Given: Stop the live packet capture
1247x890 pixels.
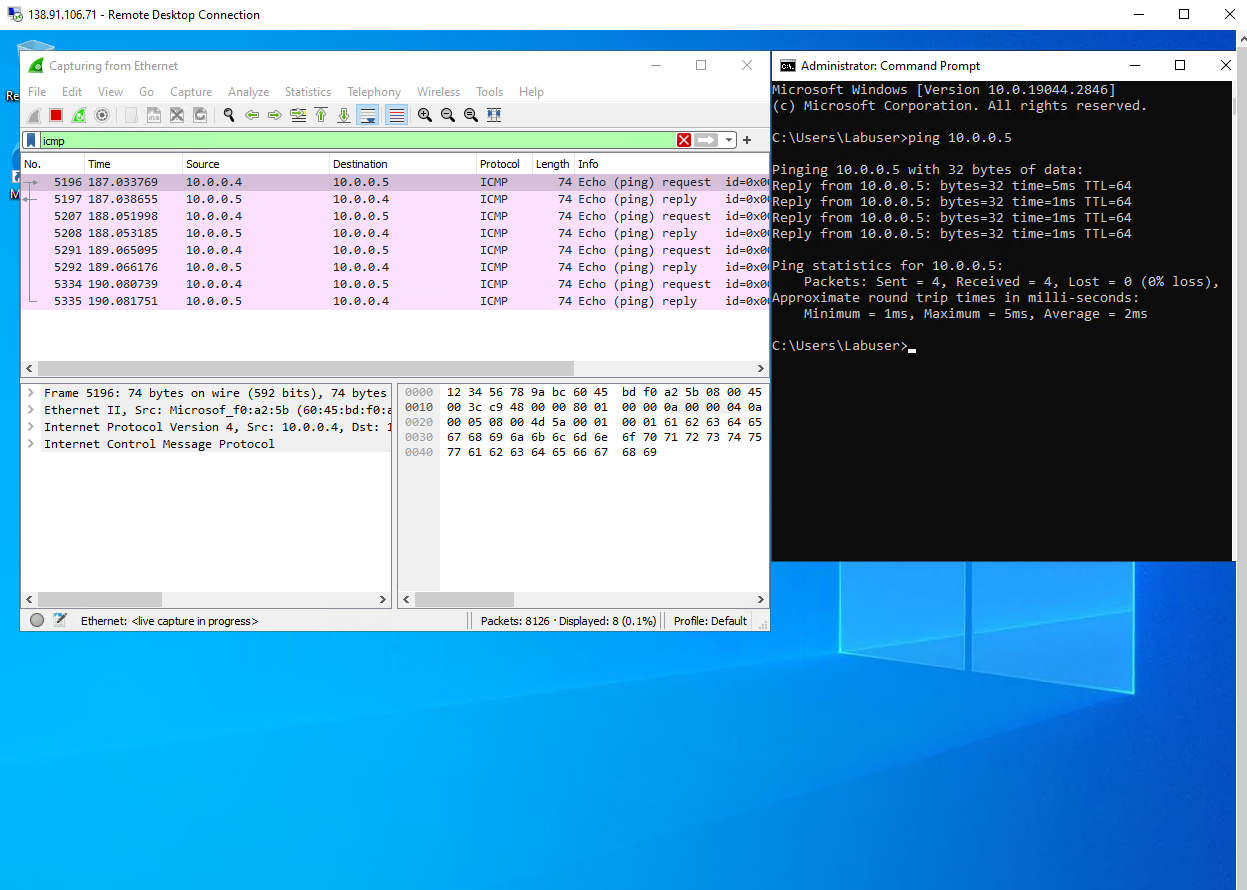Looking at the screenshot, I should tap(56, 114).
